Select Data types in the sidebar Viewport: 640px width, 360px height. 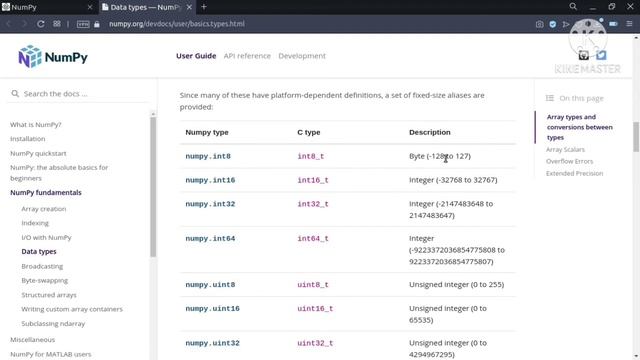(x=39, y=252)
